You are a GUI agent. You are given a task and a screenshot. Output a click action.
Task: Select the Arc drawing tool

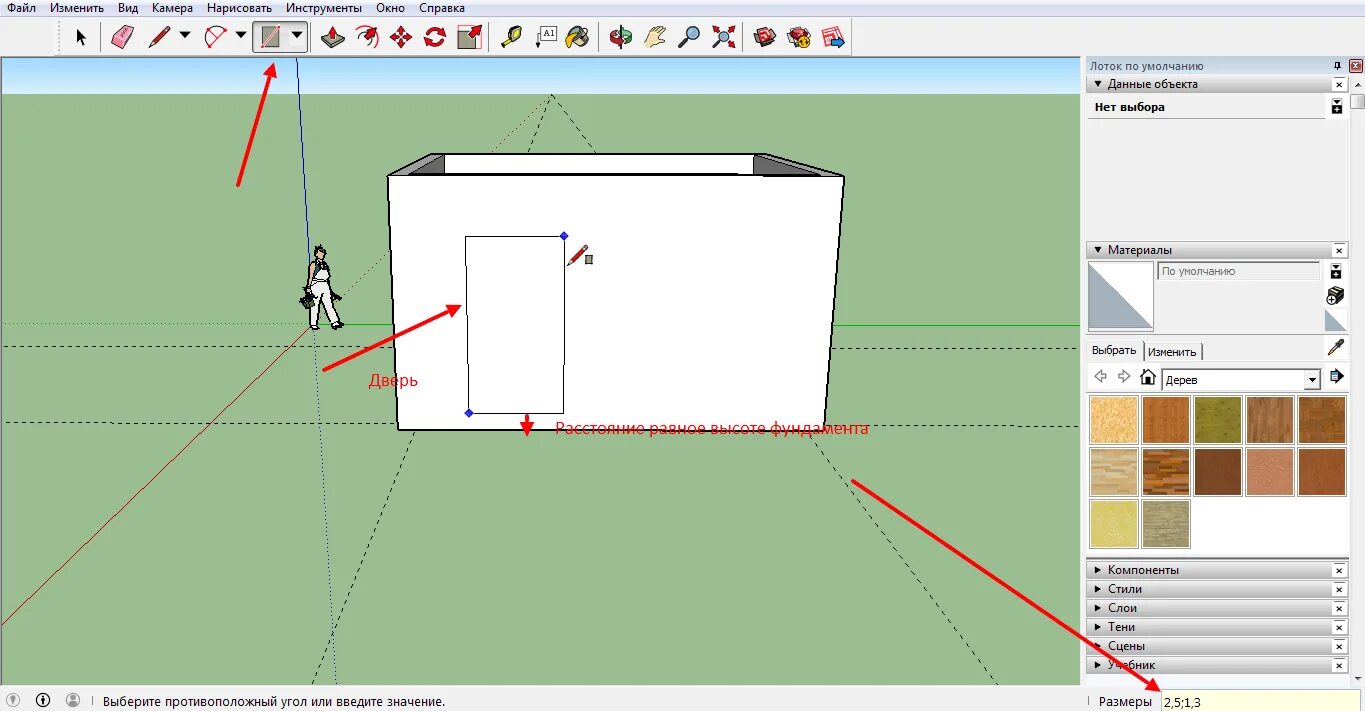coord(215,38)
